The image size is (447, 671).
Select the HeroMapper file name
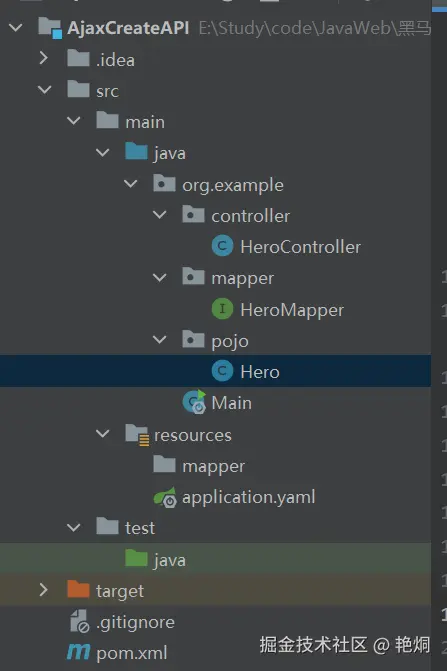pyautogui.click(x=292, y=310)
